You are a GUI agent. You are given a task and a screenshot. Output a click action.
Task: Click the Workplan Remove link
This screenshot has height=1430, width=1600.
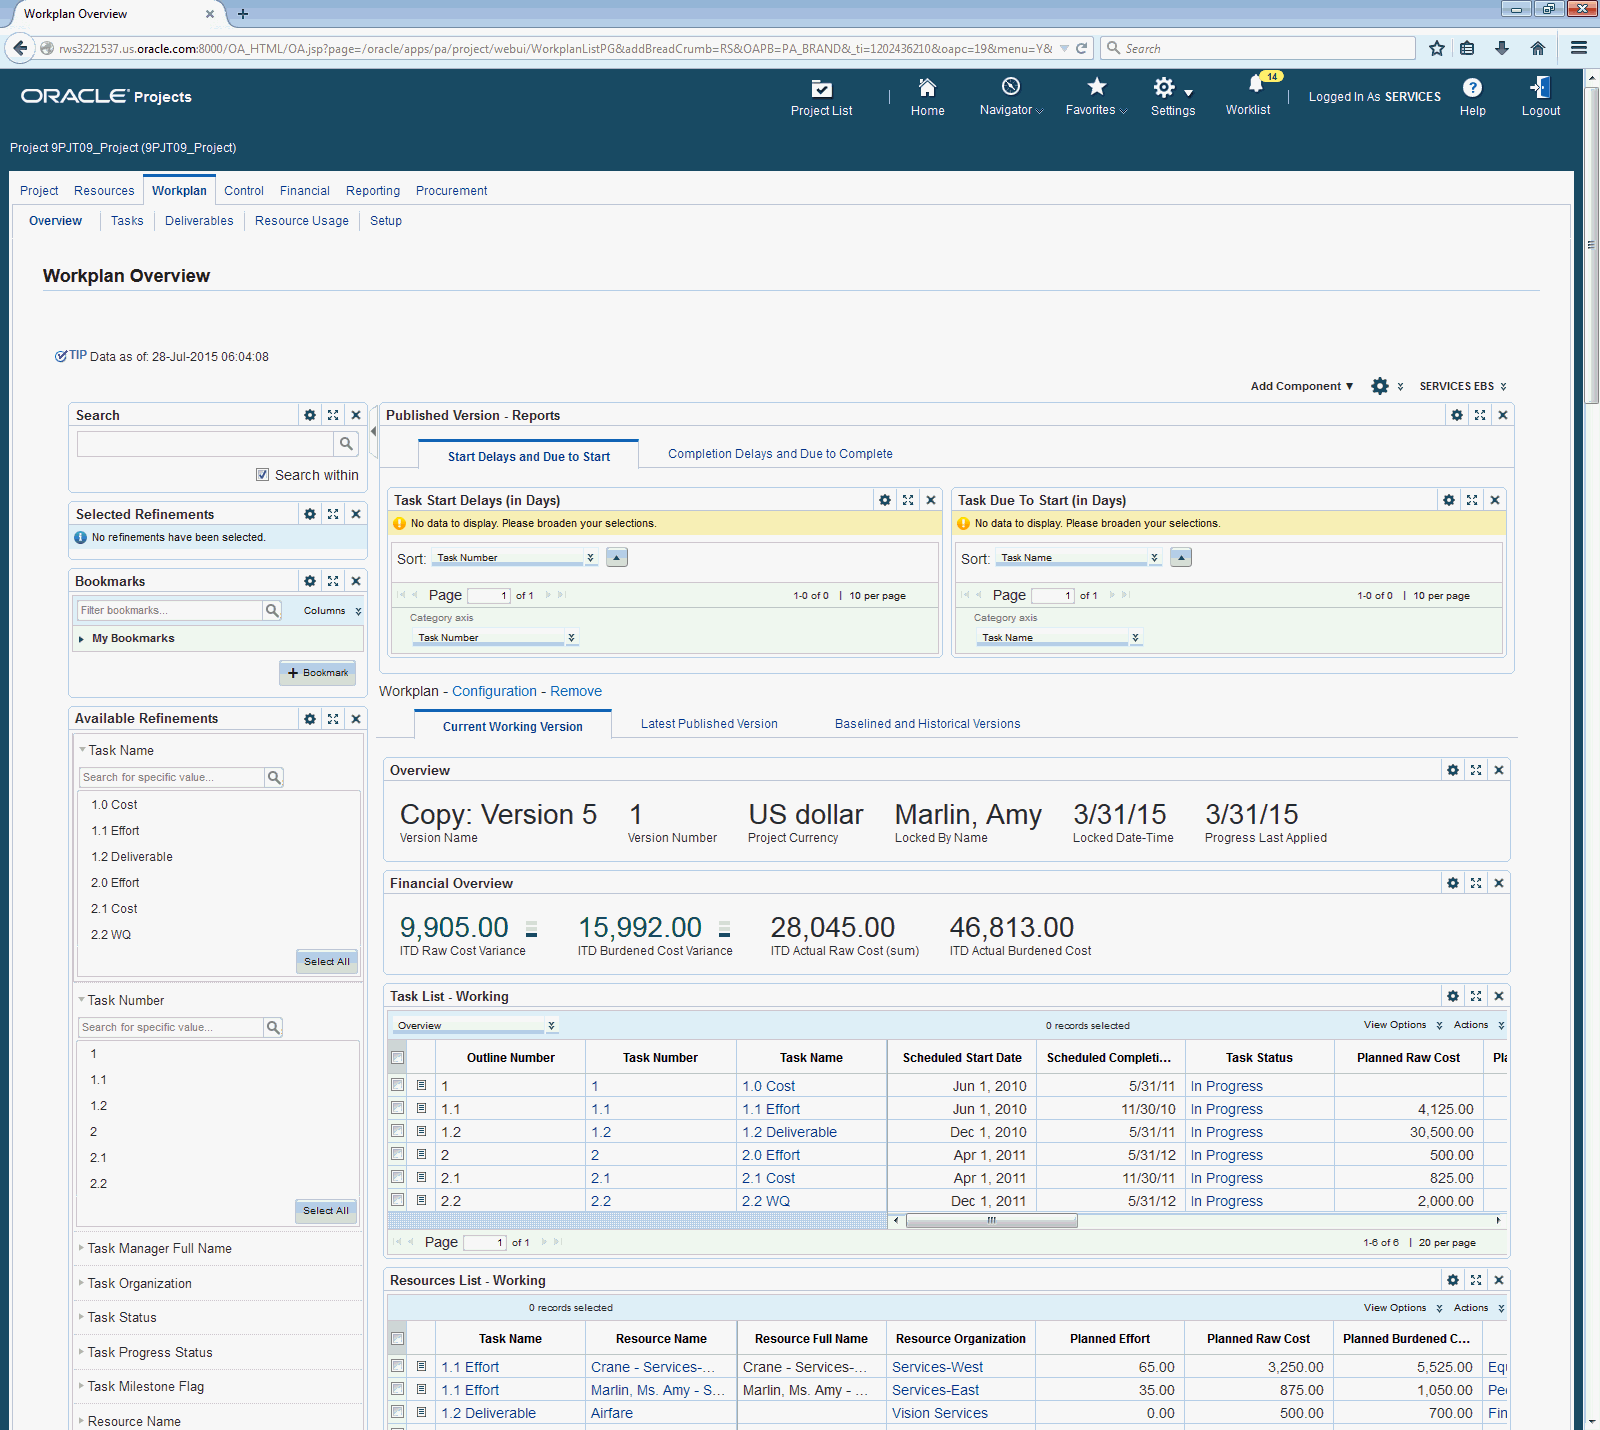tap(576, 691)
